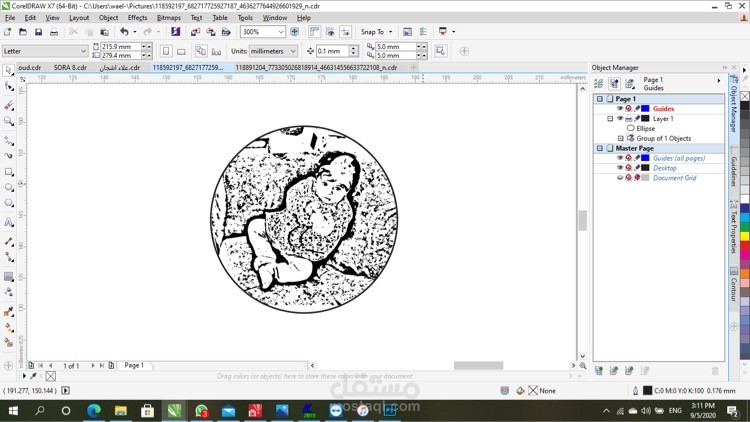750x422 pixels.
Task: Click the red swatch in color palette
Action: tap(745, 245)
